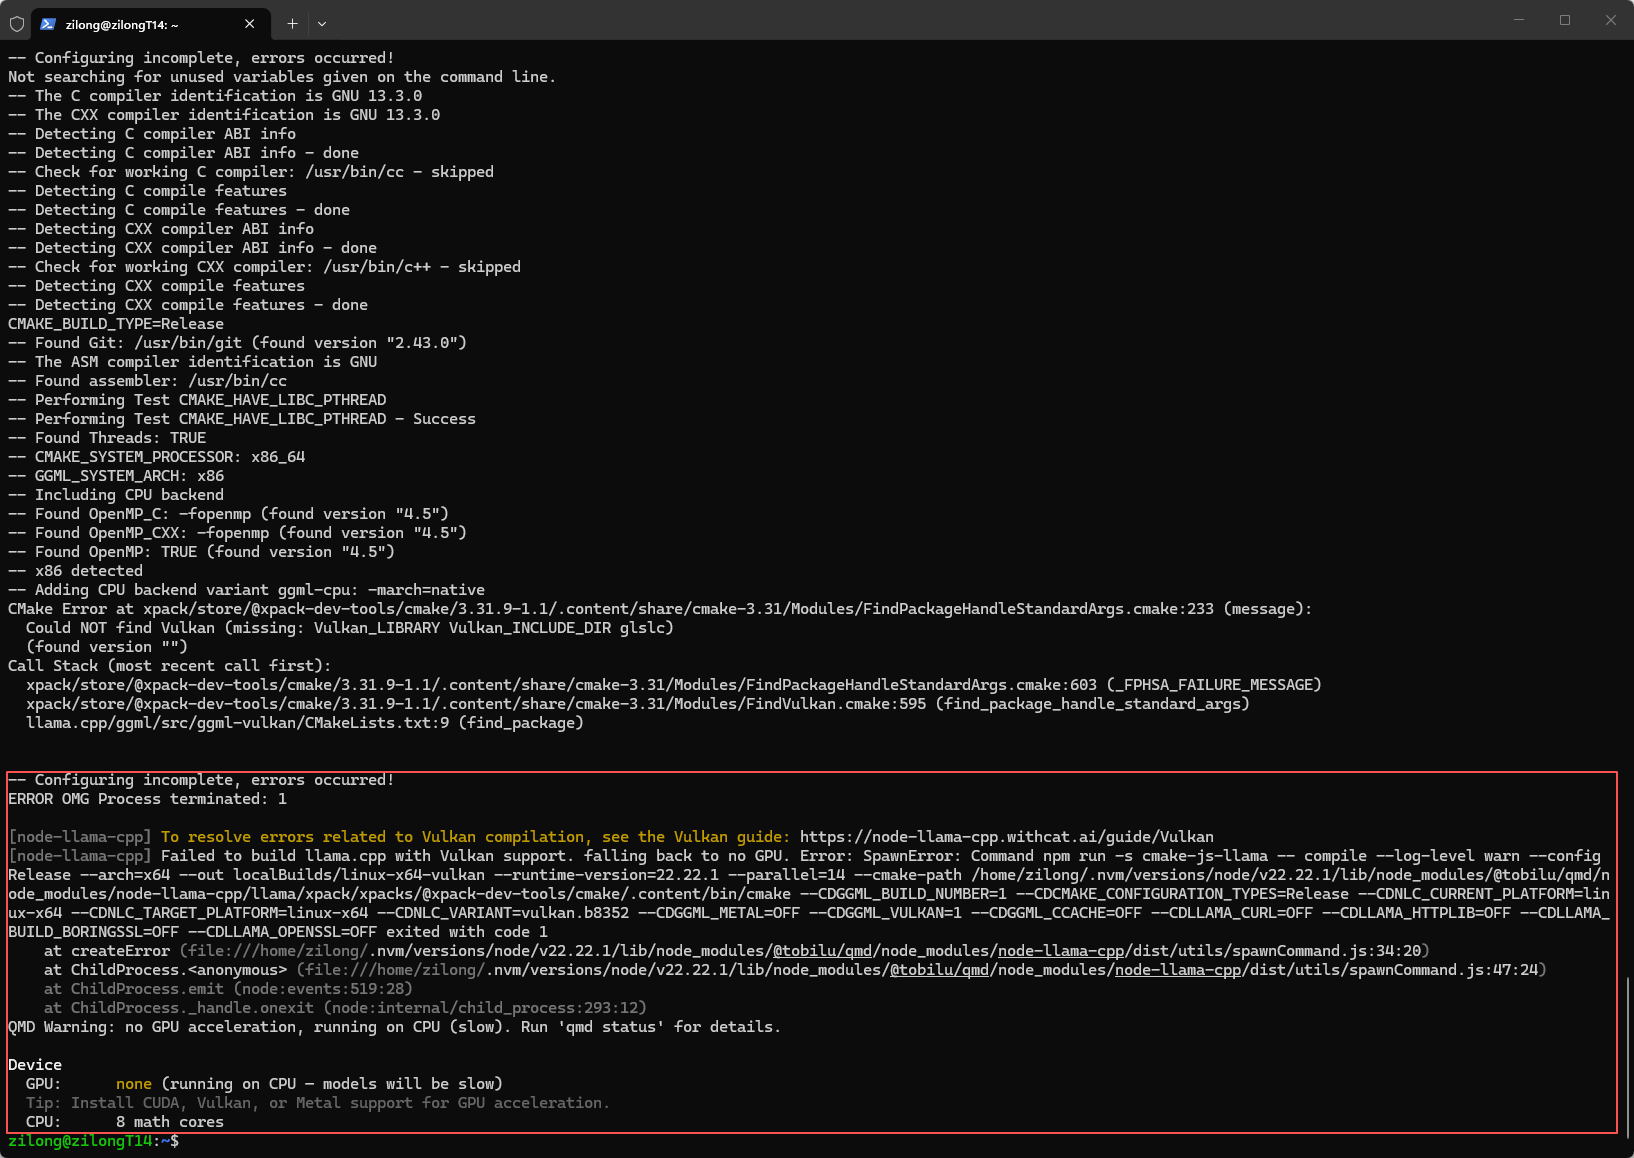Close the zilong@zilongT14 tab
The height and width of the screenshot is (1158, 1634).
(x=249, y=24)
